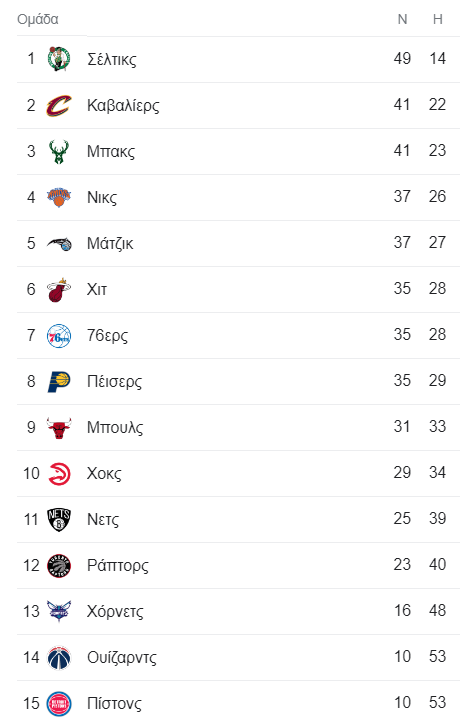Select the Cleveland Cavaliers logo
This screenshot has width=460, height=728.
[x=59, y=105]
